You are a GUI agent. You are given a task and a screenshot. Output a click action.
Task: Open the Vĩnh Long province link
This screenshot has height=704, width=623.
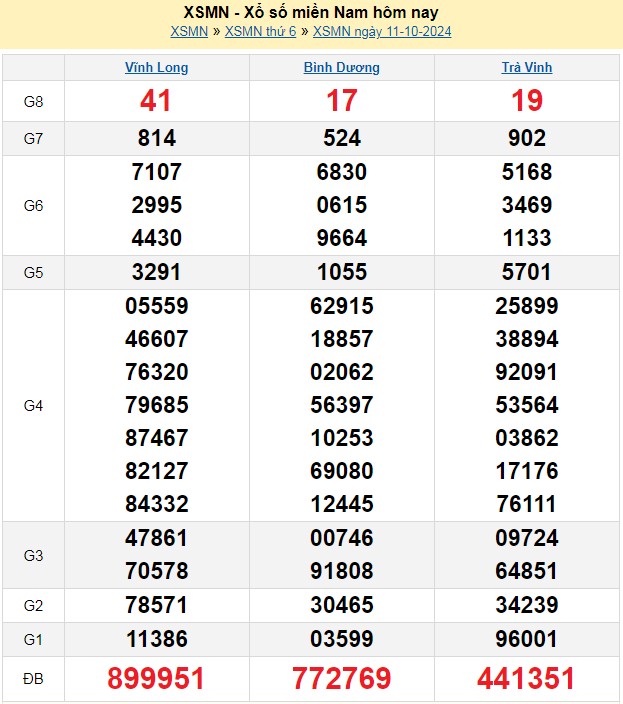(x=156, y=68)
